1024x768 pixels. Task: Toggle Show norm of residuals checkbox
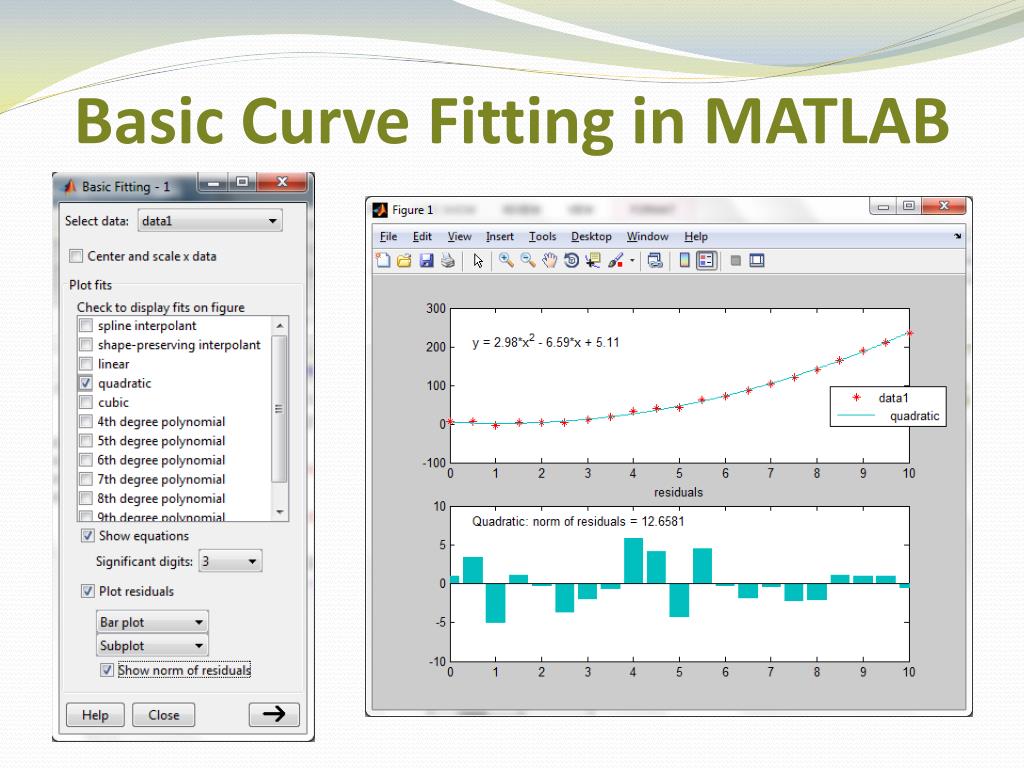[107, 670]
